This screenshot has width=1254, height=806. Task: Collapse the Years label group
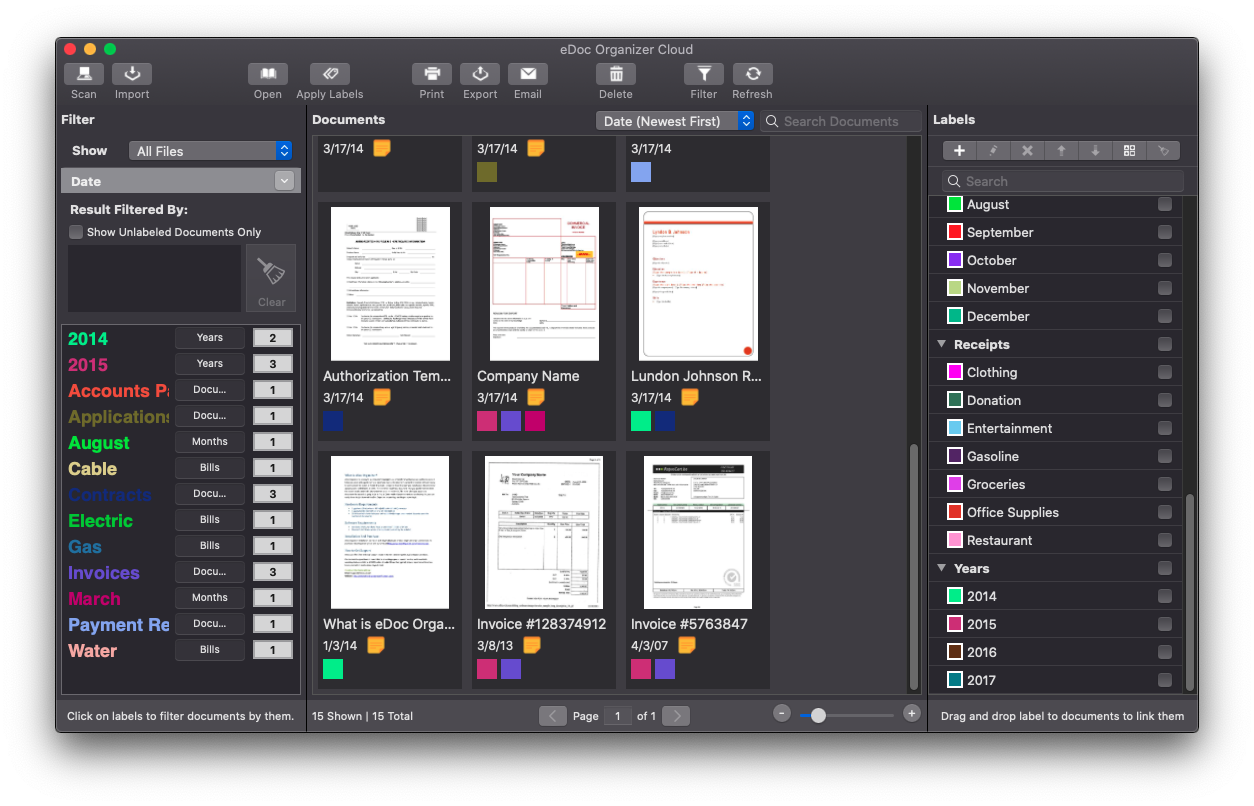click(940, 568)
